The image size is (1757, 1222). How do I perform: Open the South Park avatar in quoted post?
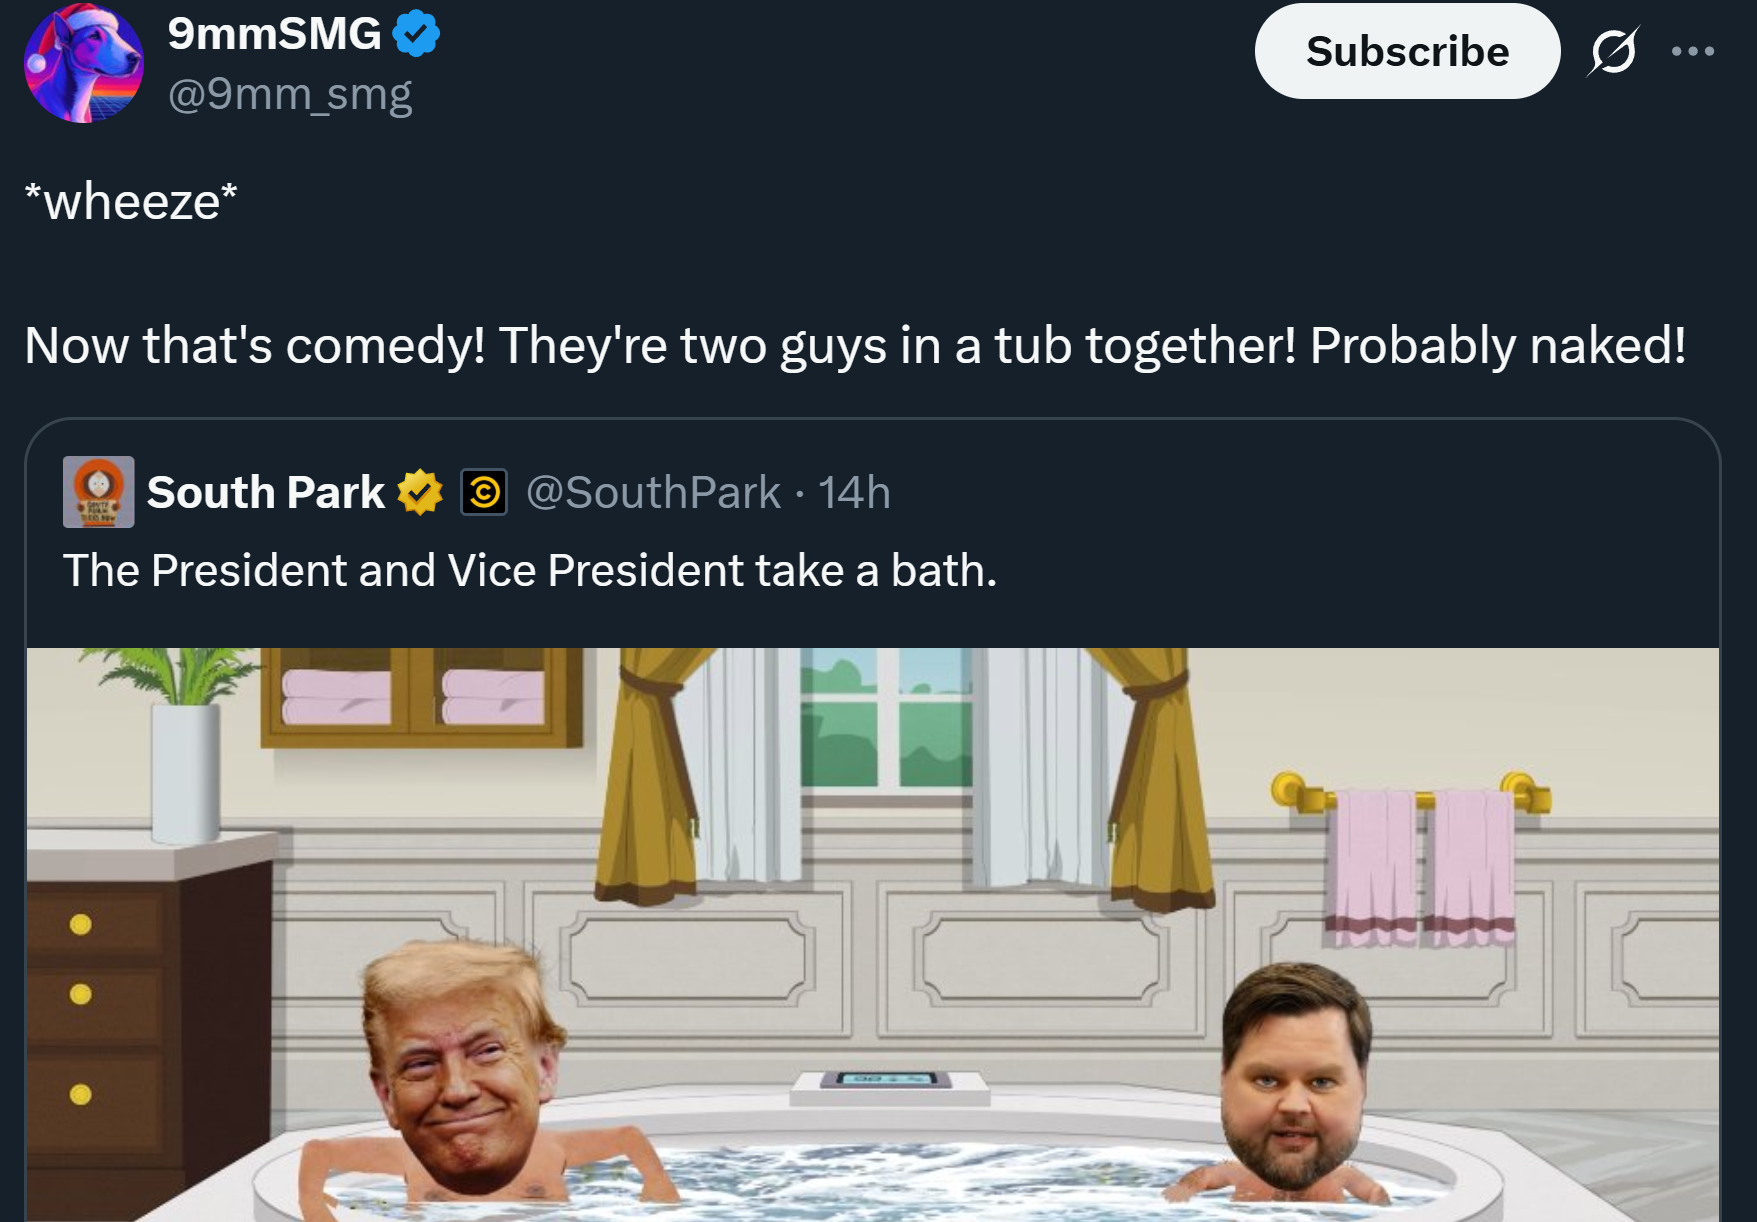(x=98, y=492)
